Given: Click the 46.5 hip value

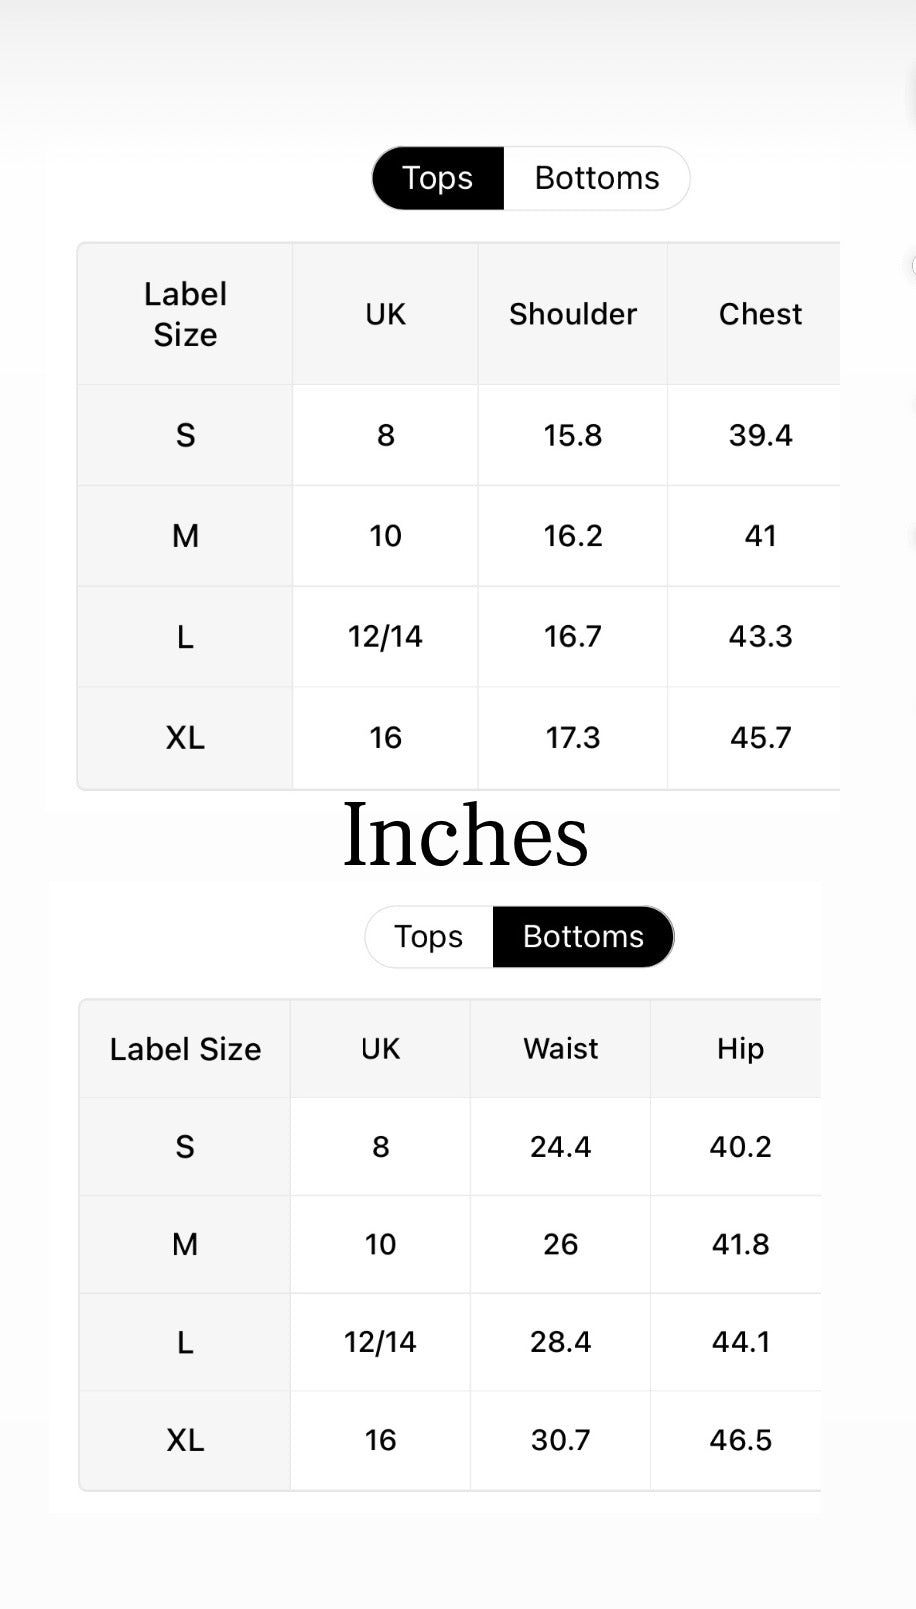Looking at the screenshot, I should pos(740,1440).
